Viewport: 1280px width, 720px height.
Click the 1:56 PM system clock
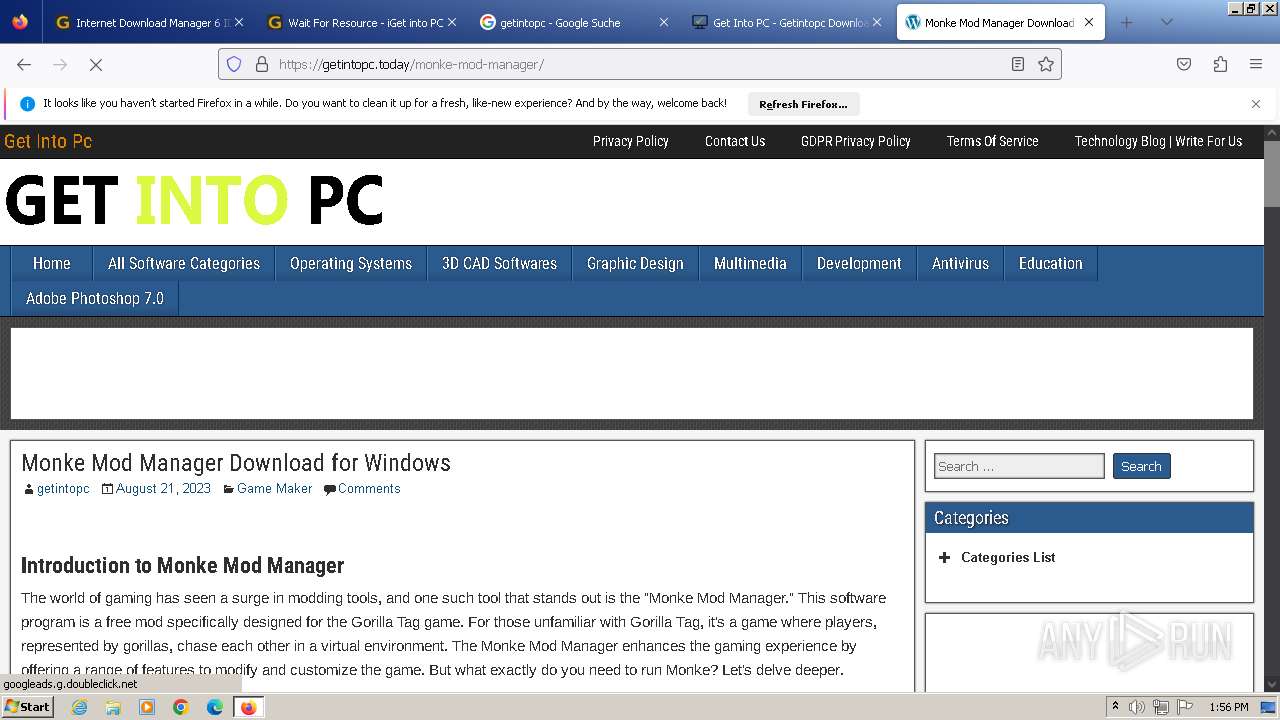click(x=1229, y=707)
